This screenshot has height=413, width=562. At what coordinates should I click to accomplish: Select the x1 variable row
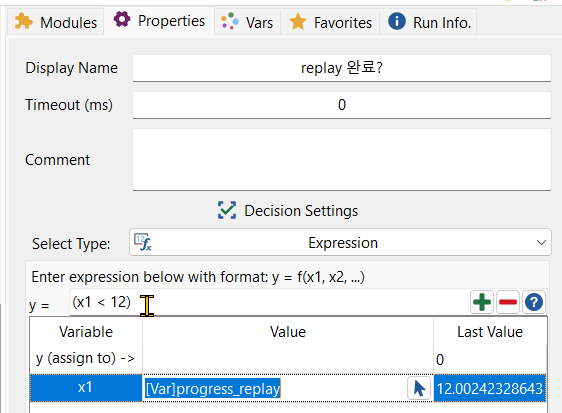(288, 388)
